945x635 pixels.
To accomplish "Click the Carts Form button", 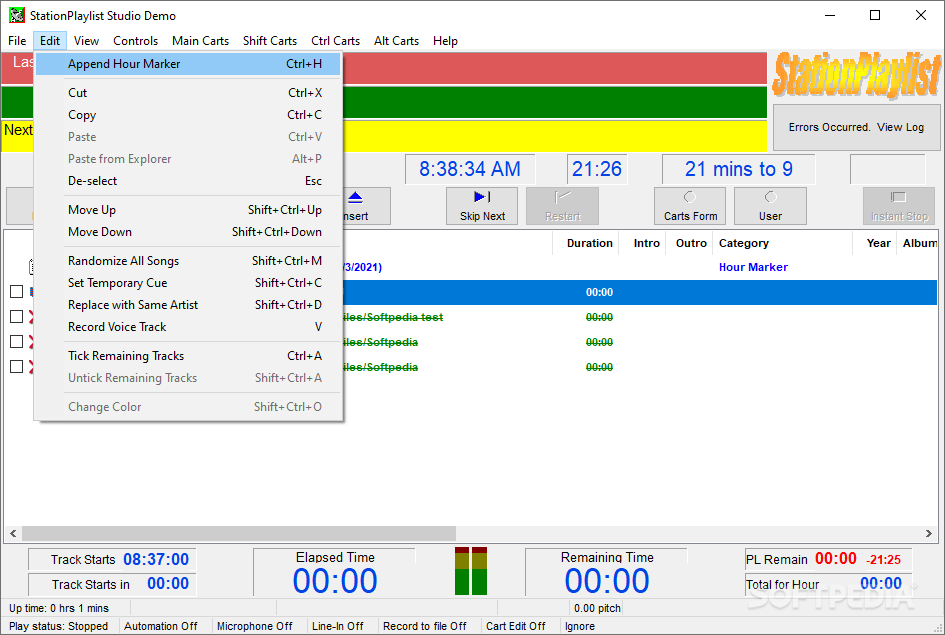I will pos(690,206).
